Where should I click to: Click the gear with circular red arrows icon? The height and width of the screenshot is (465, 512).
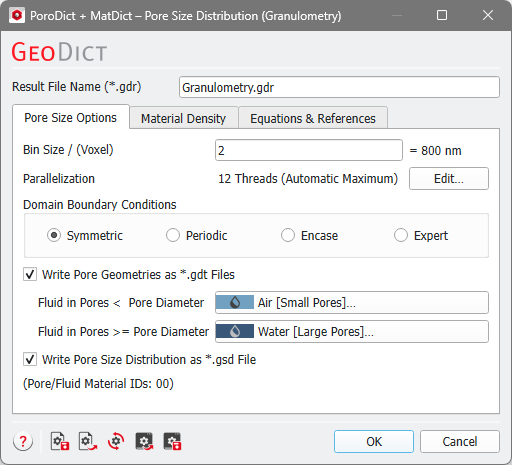tap(116, 441)
